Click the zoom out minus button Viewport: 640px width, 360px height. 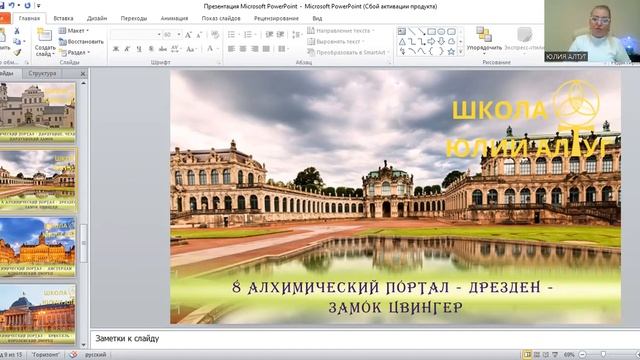point(582,355)
